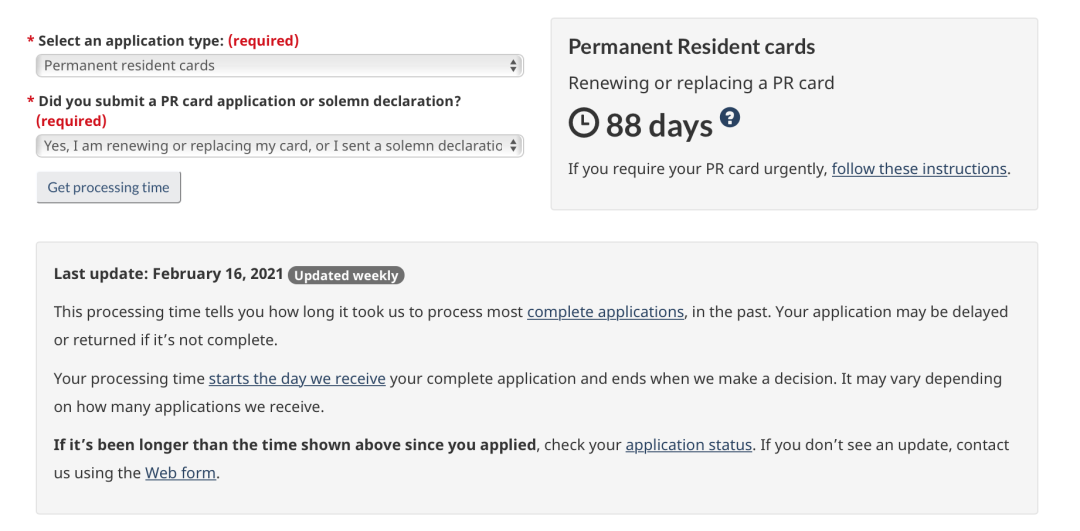Screen dimensions: 1080x531
Task: Click the red required text after application type
Action: 263,41
